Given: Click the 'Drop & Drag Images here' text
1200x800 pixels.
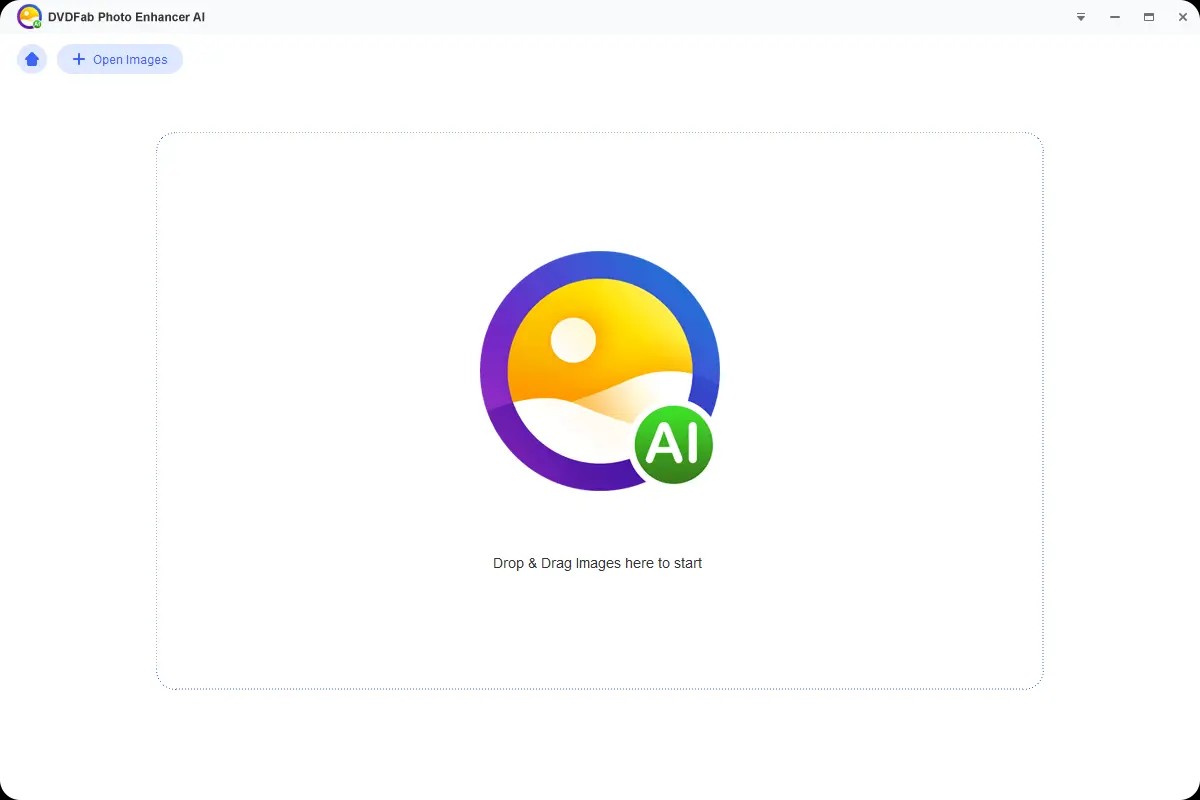Looking at the screenshot, I should pos(597,563).
